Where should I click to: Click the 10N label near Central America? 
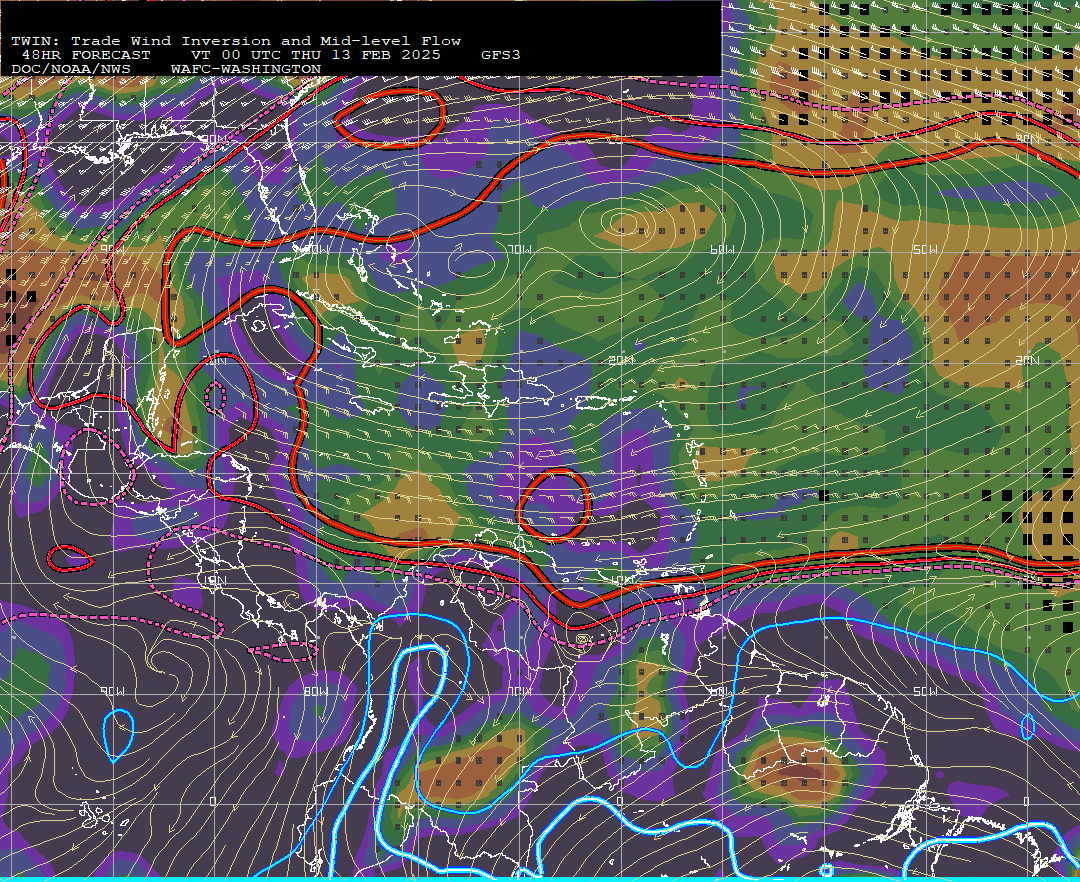pos(215,580)
